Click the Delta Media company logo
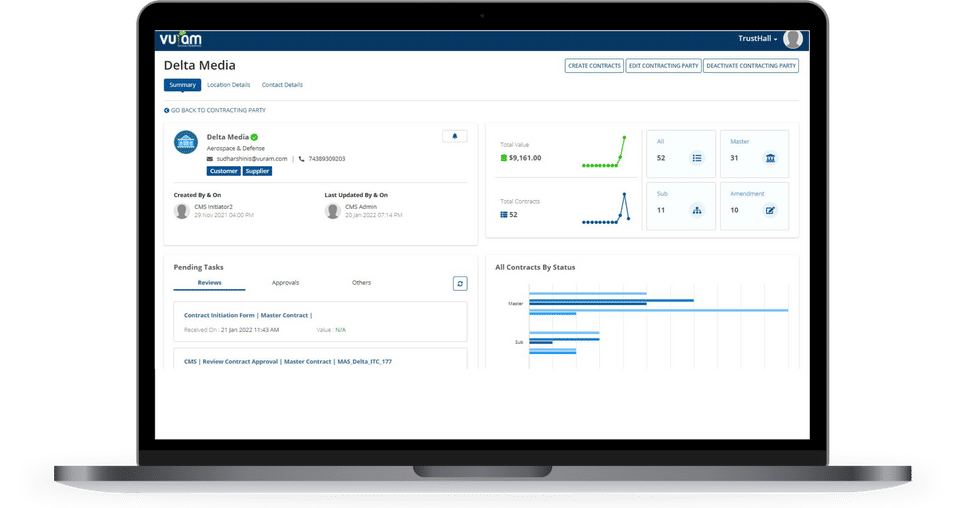Viewport: 960px width, 508px height. point(186,142)
